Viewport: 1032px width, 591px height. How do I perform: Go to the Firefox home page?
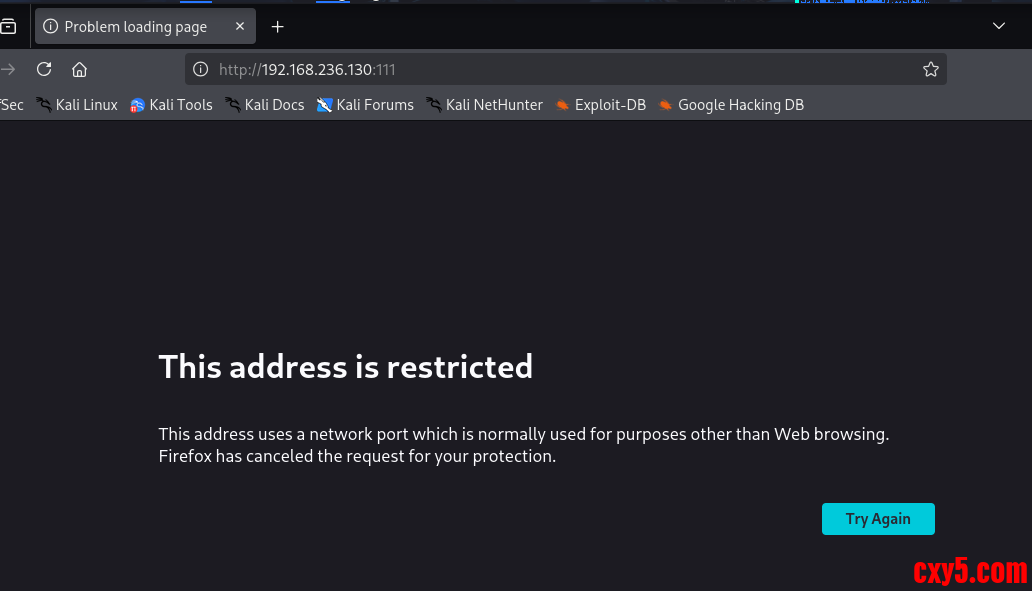(80, 69)
